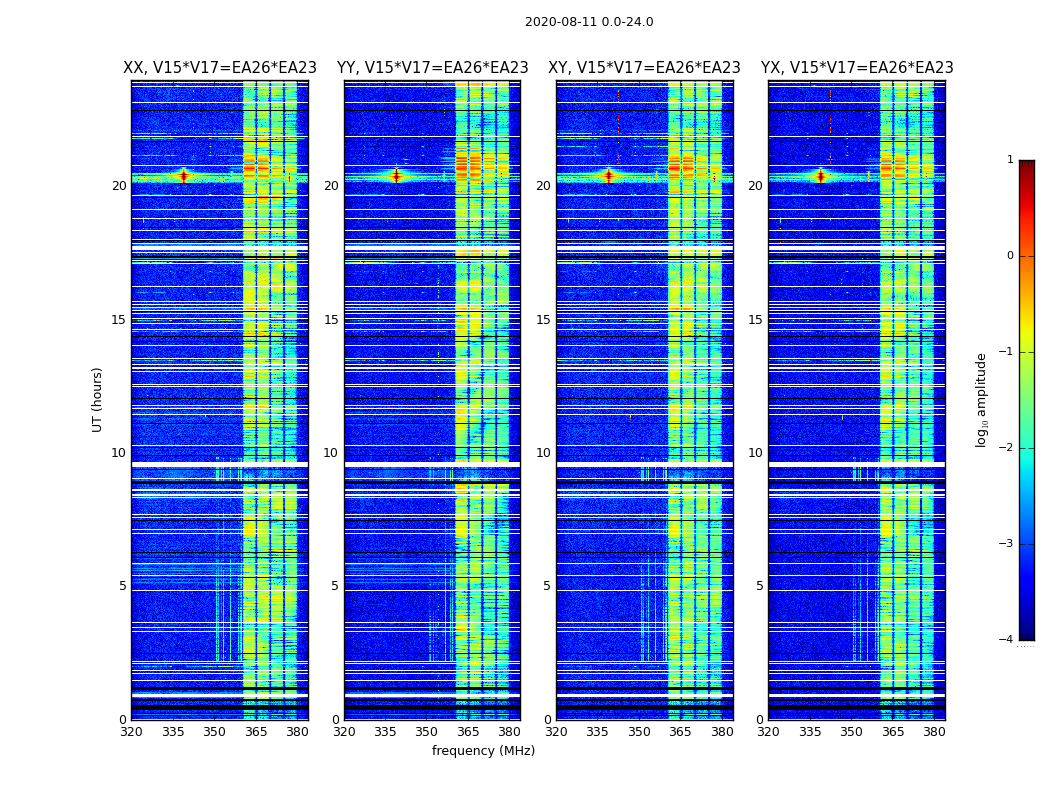1050x800 pixels.
Task: Click the log10 amplitude colorbar label
Action: click(981, 400)
